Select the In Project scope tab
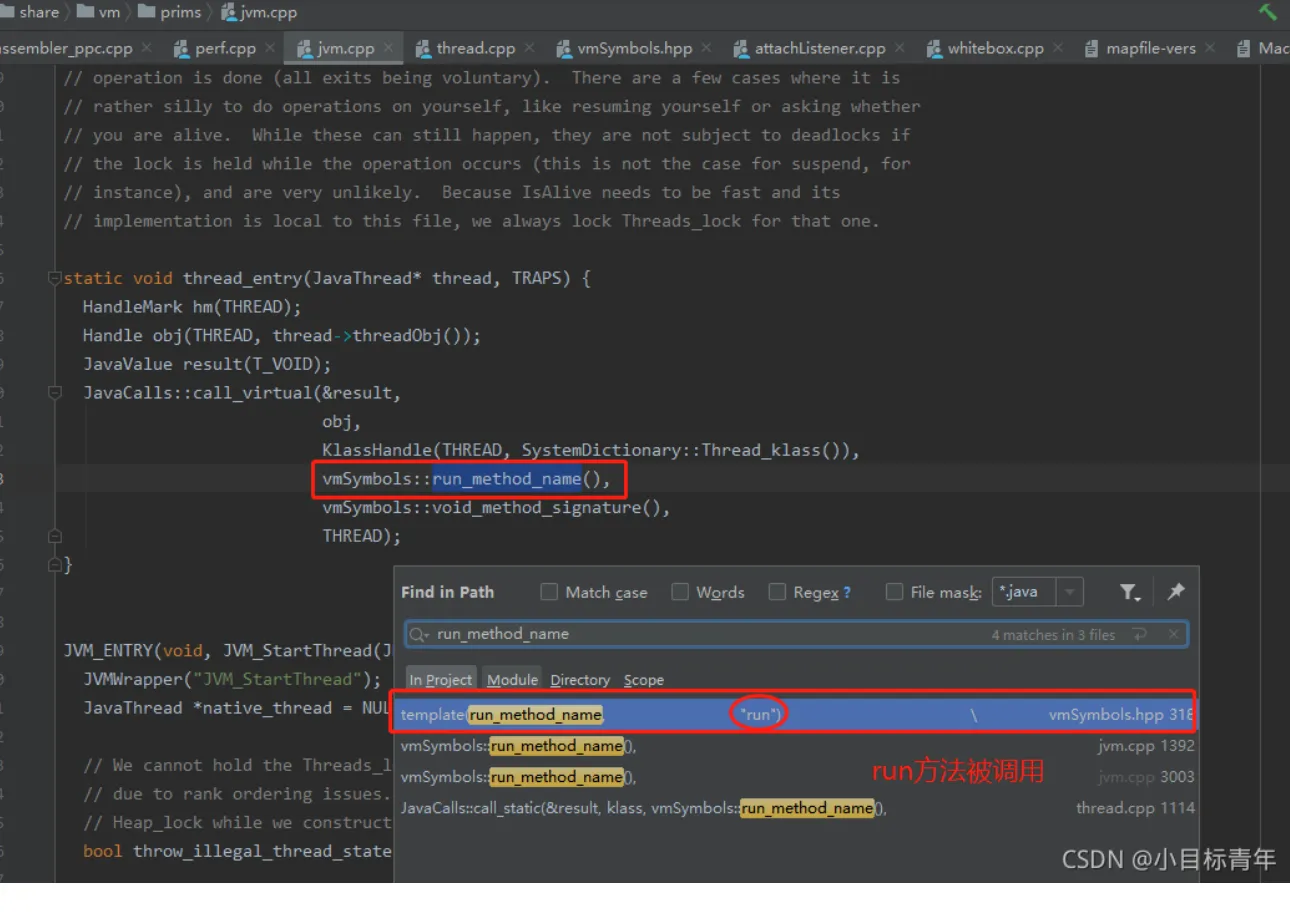The image size is (1290, 924). click(x=440, y=680)
